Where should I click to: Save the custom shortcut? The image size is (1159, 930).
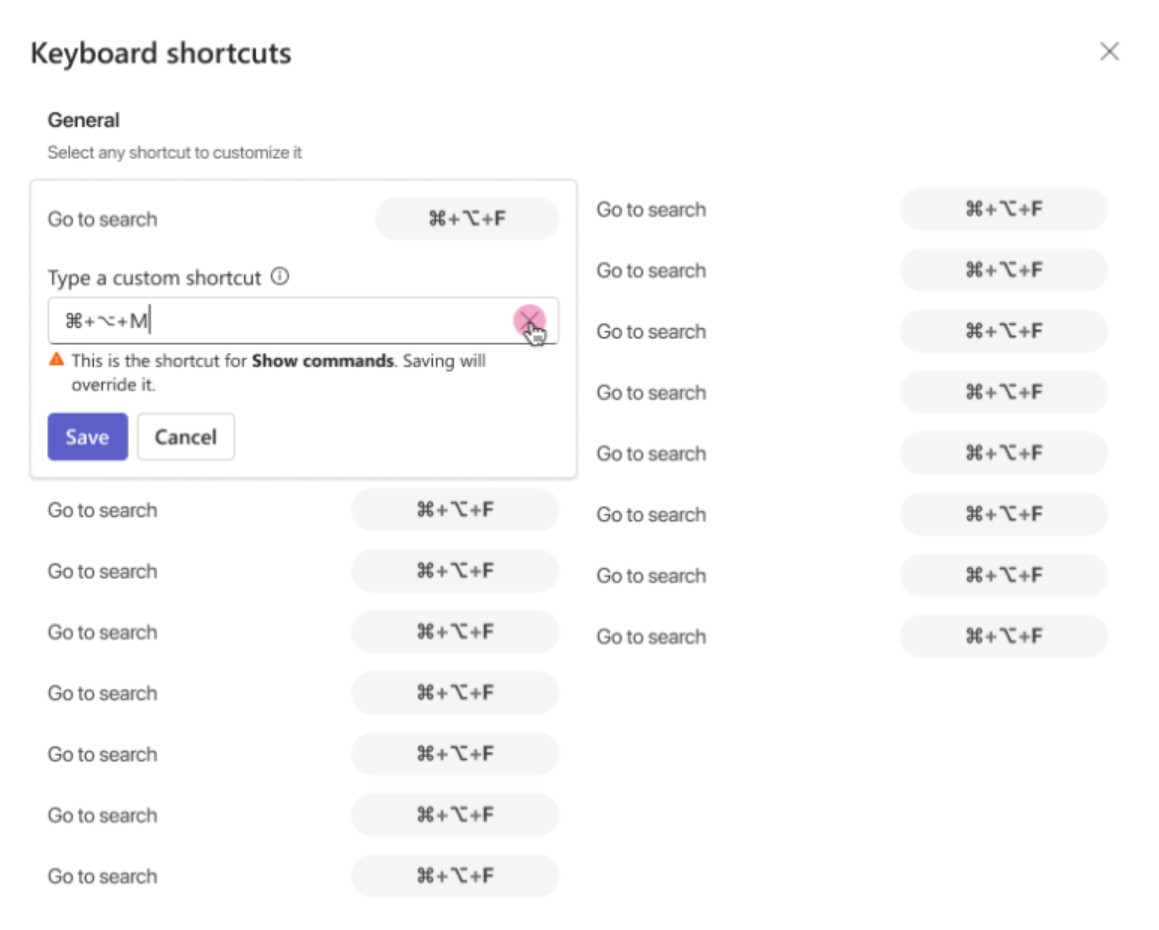coord(87,437)
